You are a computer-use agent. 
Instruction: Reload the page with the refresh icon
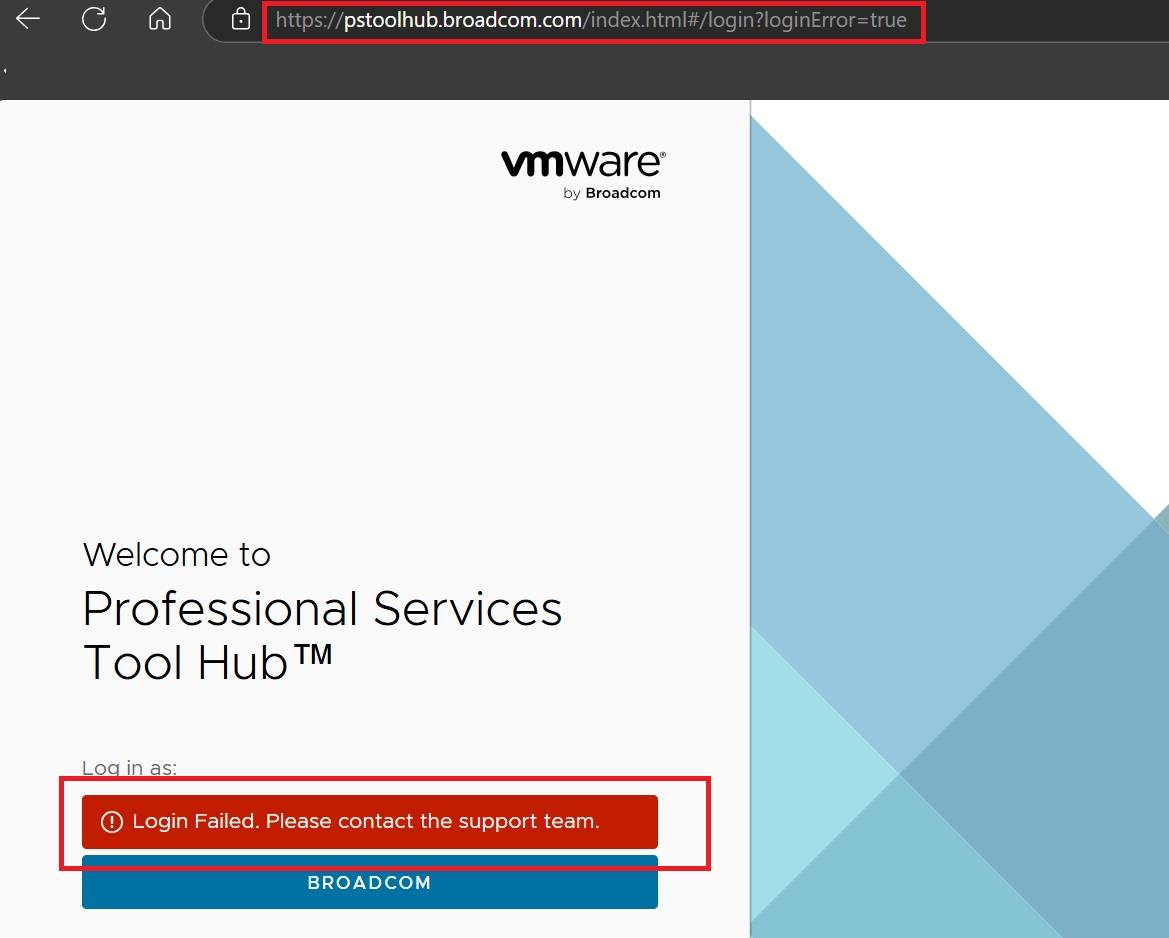94,19
